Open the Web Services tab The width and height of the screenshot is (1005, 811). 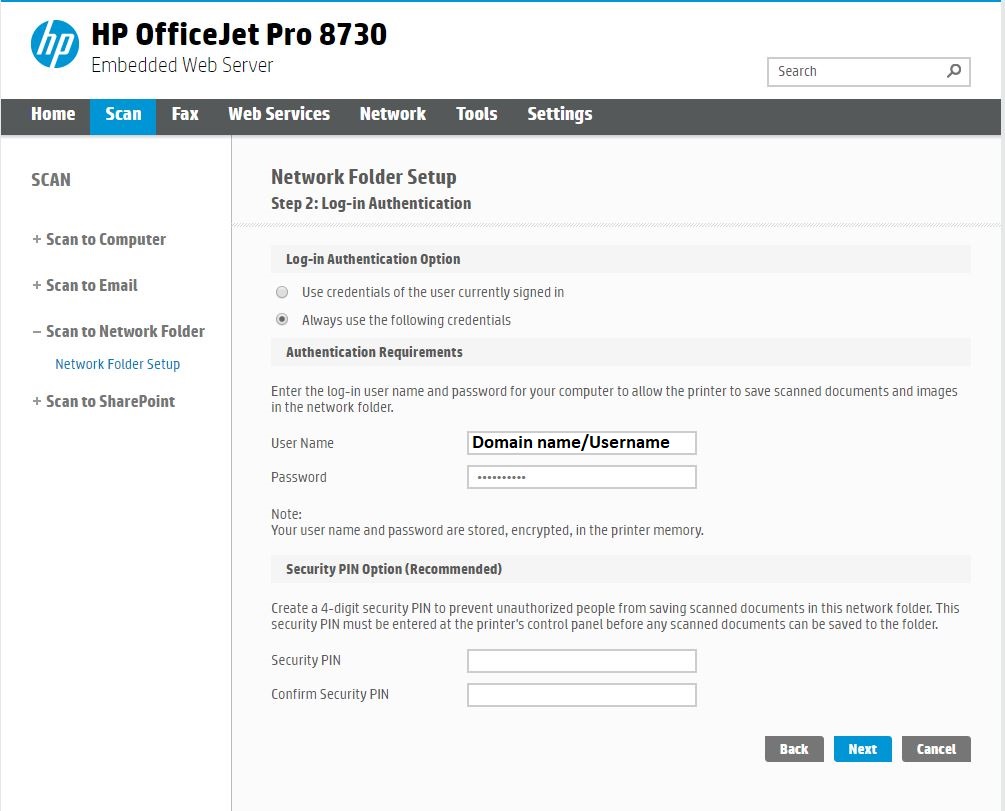pos(279,115)
